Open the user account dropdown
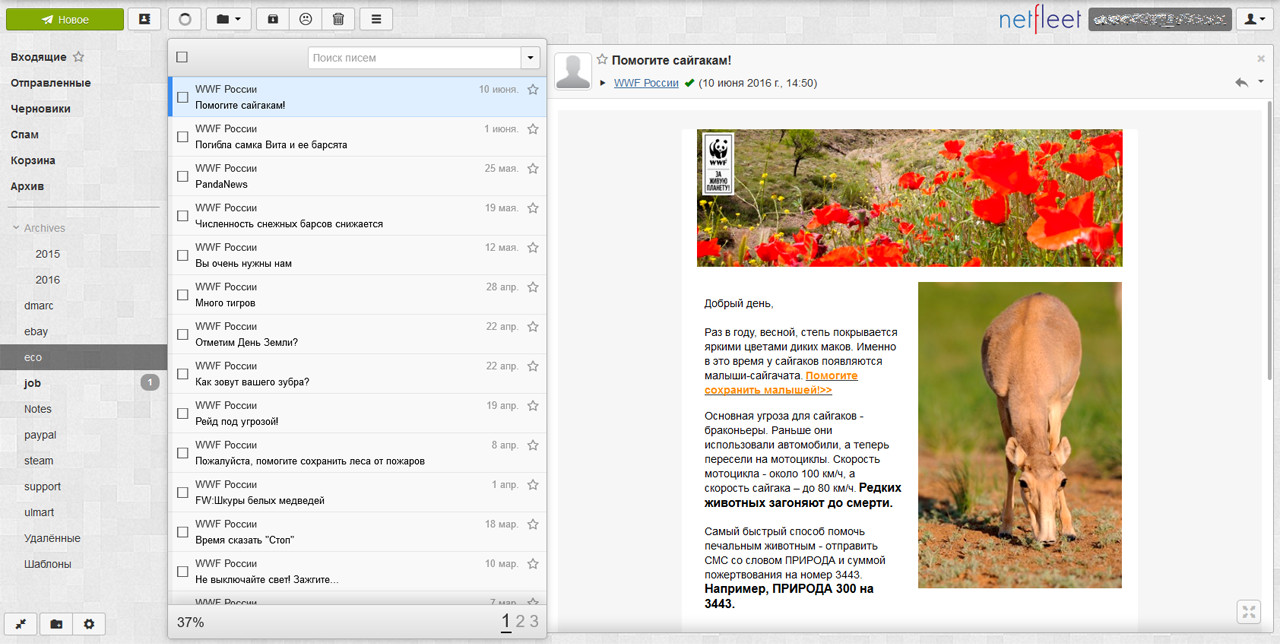Image resolution: width=1280 pixels, height=644 pixels. coord(1254,19)
